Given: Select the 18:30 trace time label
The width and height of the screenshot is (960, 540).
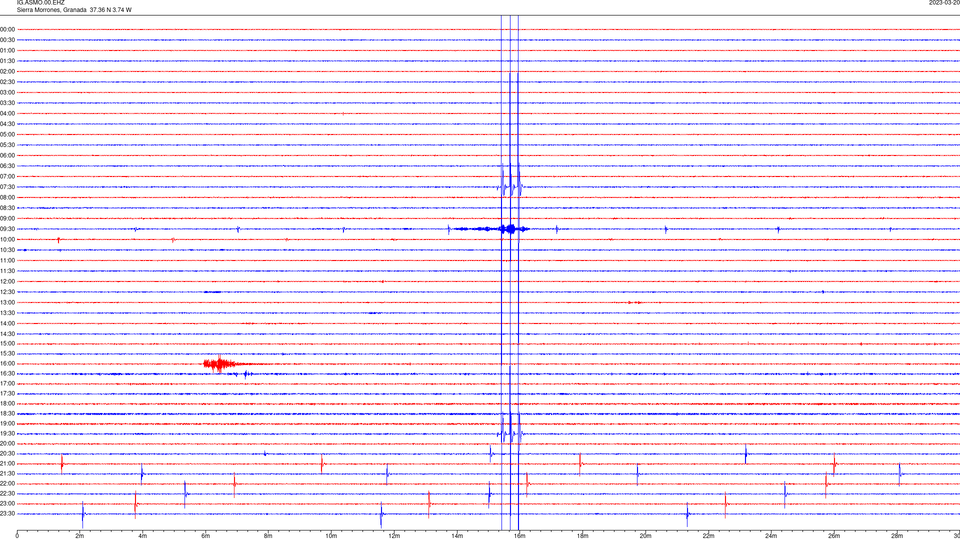Looking at the screenshot, I should tap(7, 414).
